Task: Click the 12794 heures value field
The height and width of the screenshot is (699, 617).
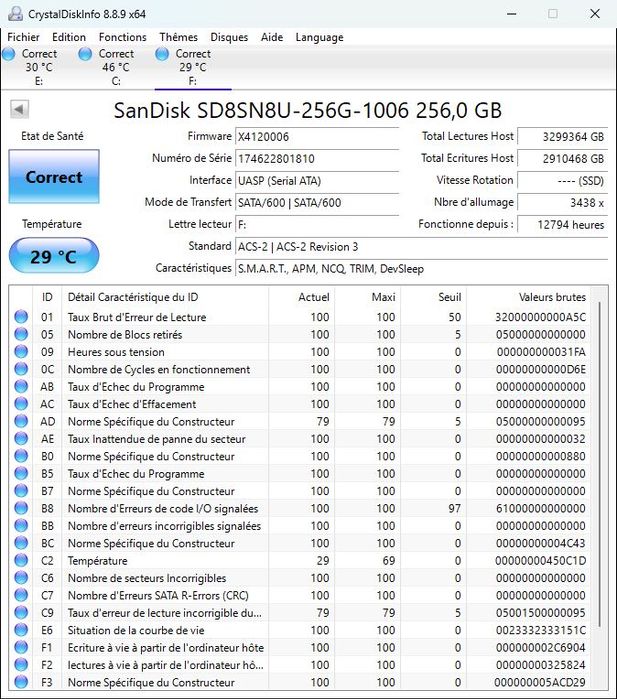Action: (562, 224)
